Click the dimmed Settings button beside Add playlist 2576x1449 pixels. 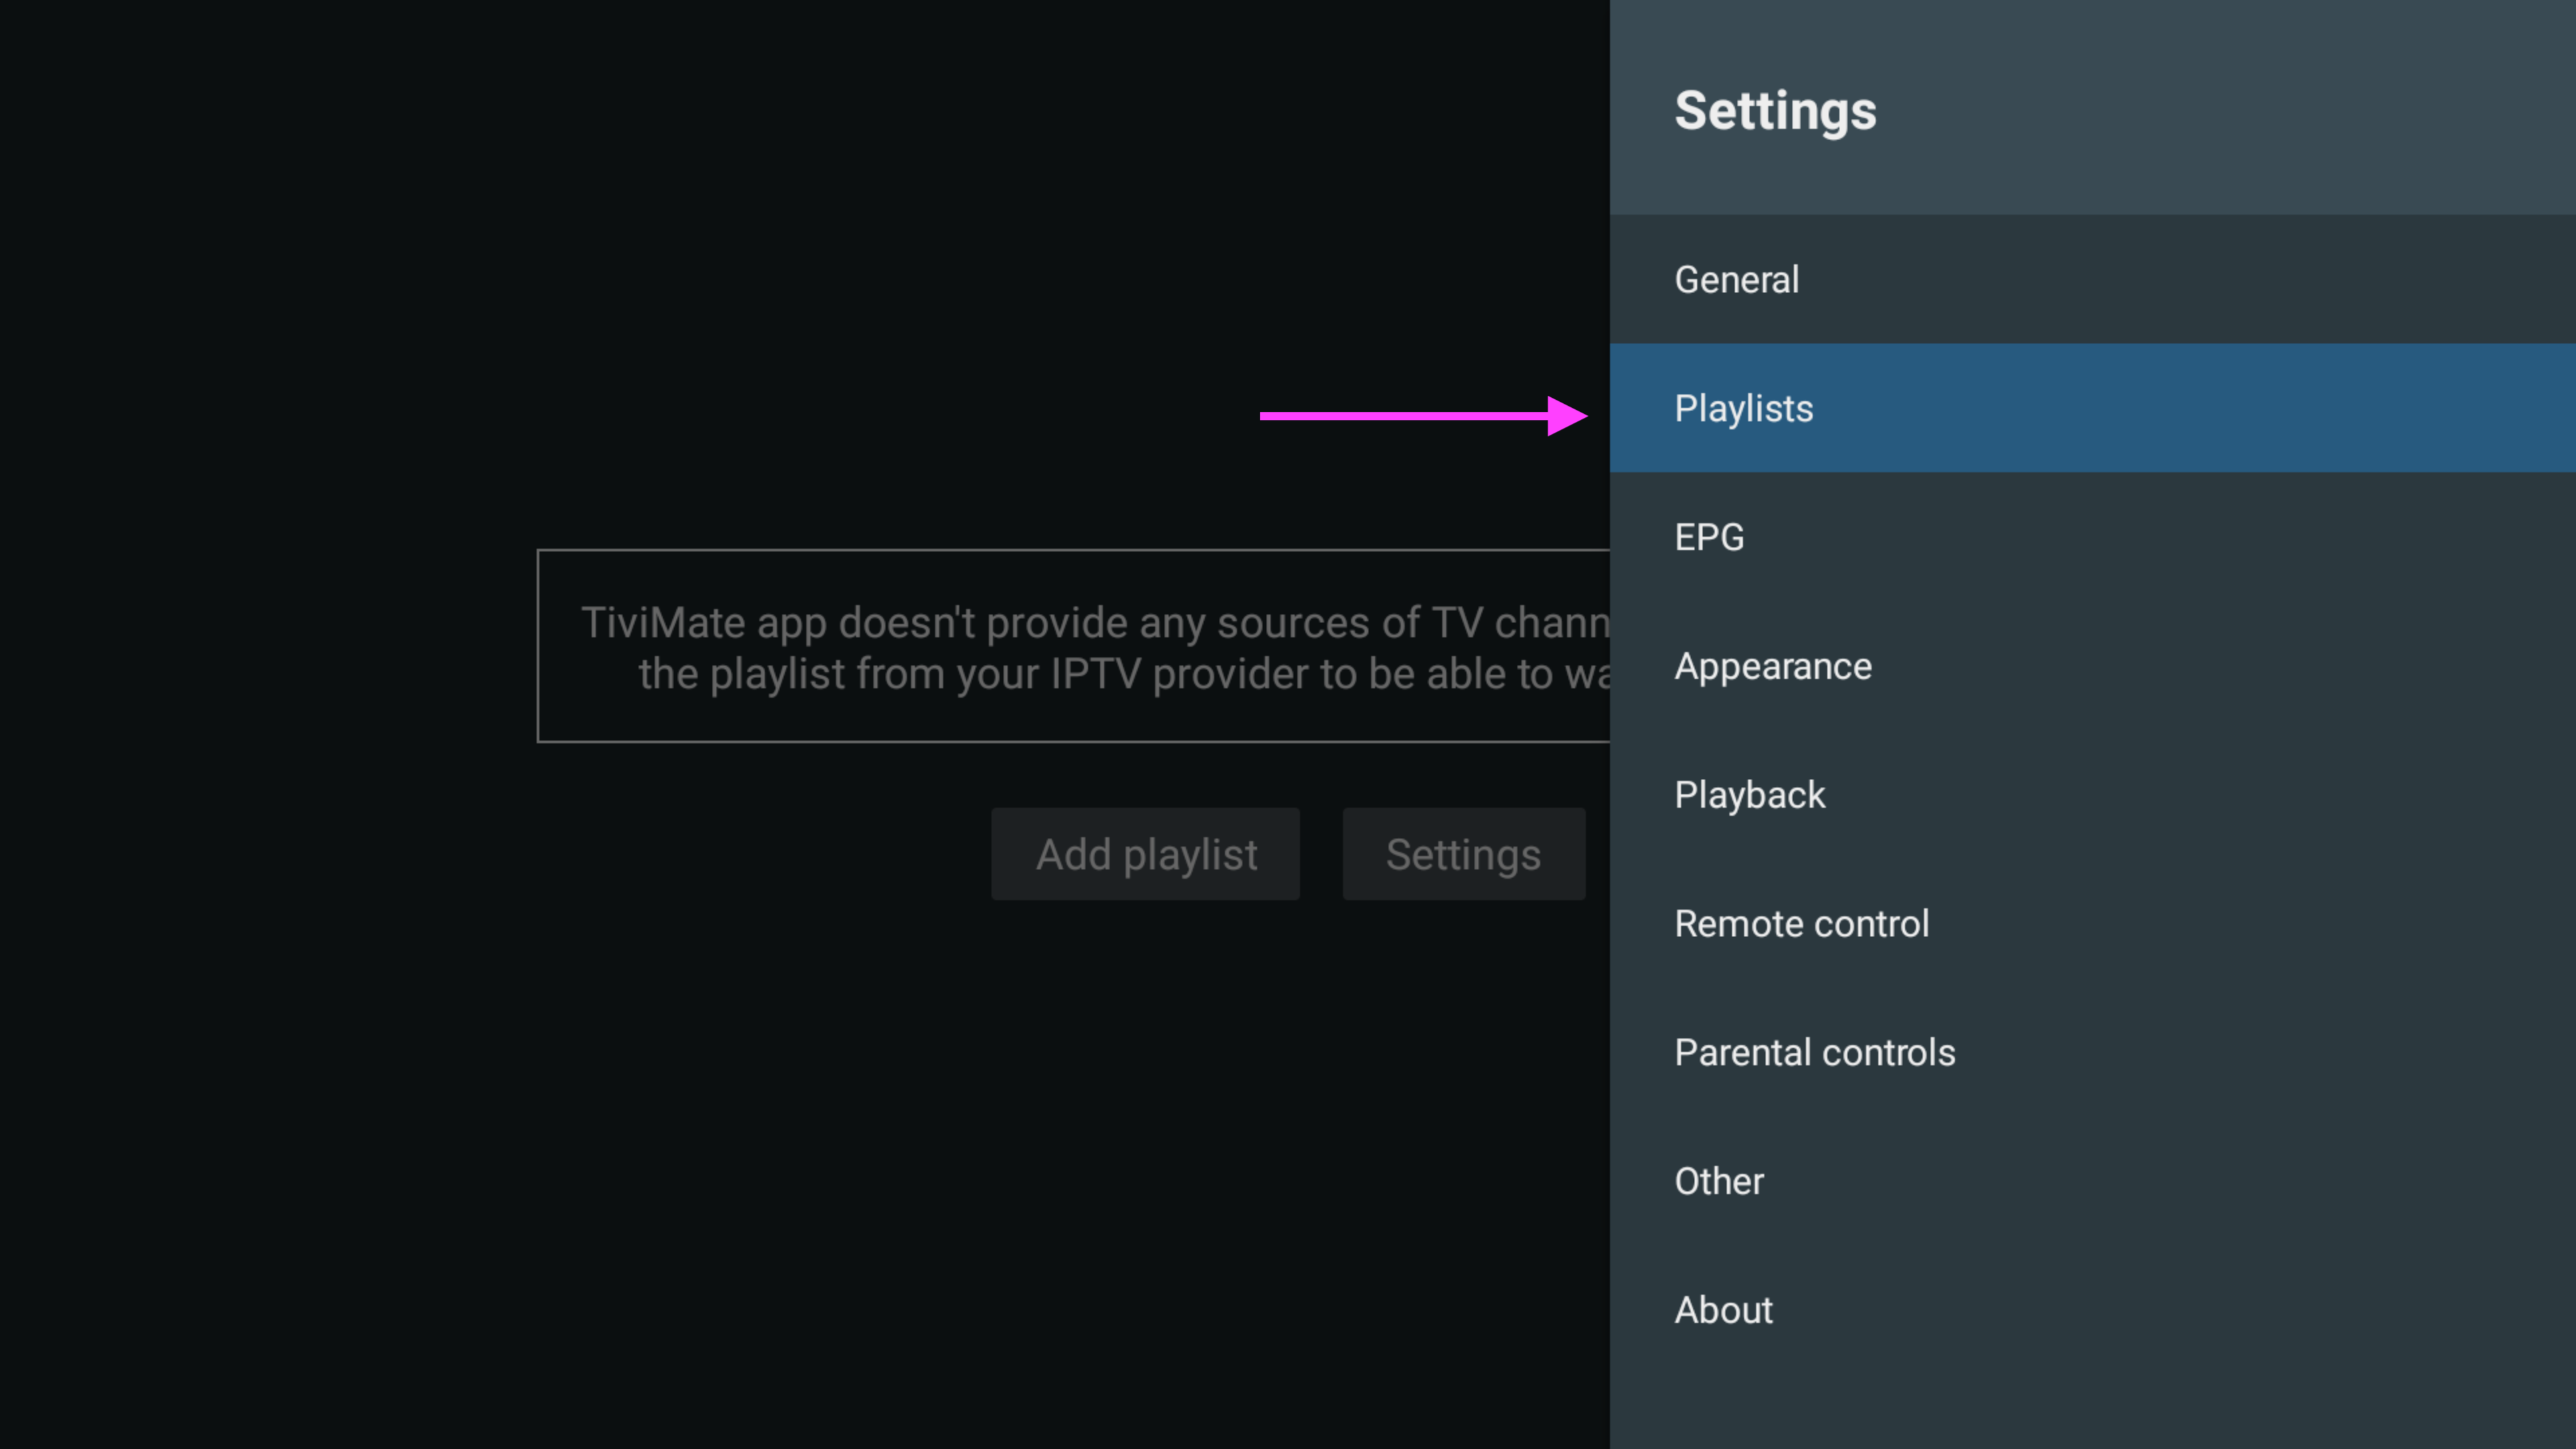[x=1463, y=855]
